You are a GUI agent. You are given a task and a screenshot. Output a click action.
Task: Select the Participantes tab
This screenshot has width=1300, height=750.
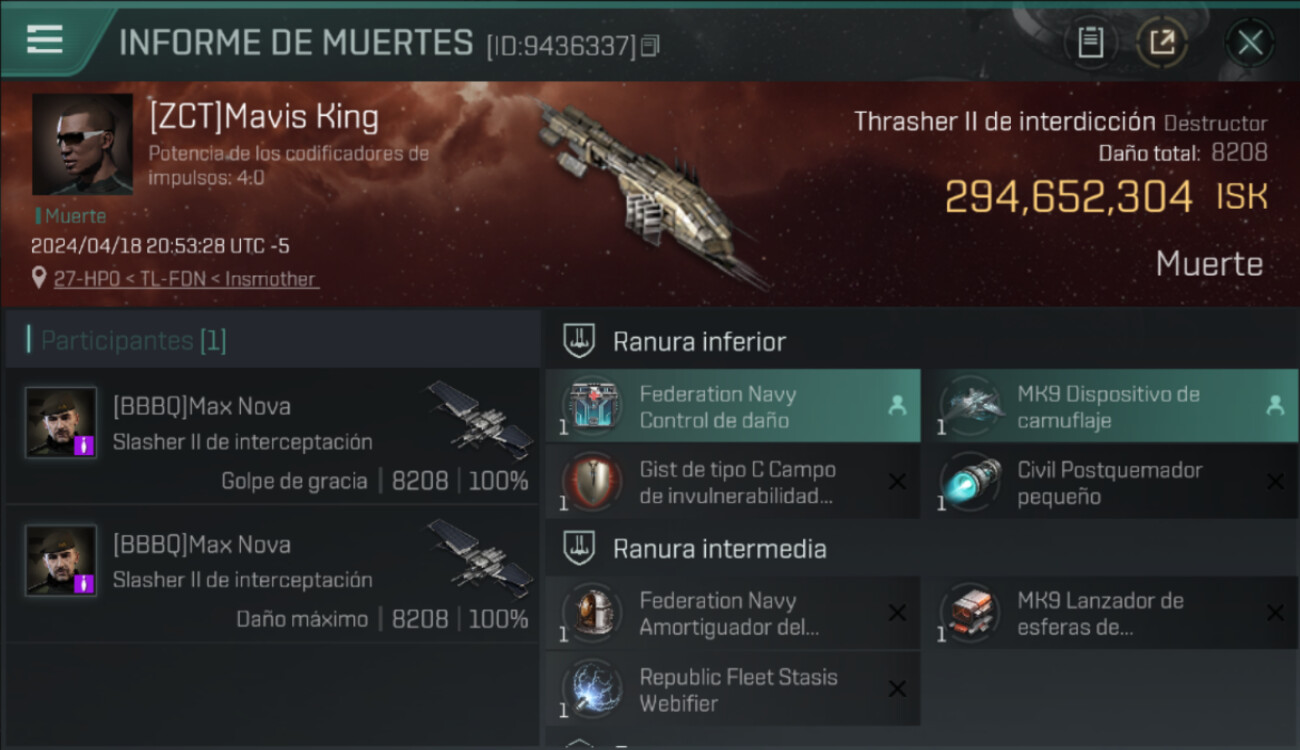[133, 340]
